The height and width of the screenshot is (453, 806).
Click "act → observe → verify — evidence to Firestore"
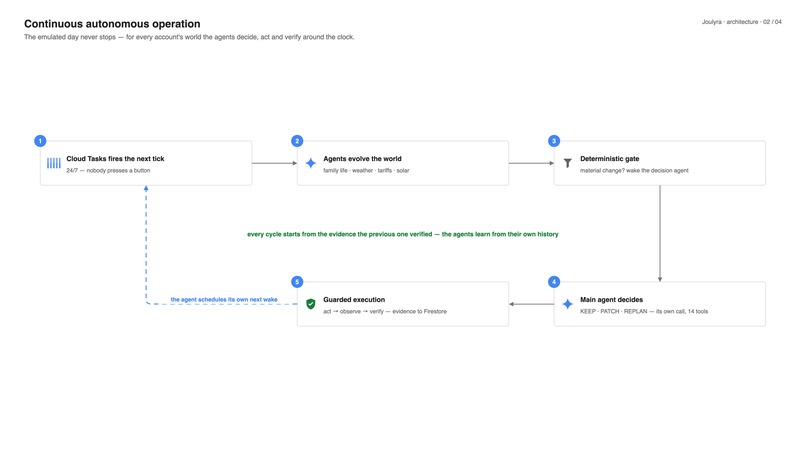[x=385, y=311]
